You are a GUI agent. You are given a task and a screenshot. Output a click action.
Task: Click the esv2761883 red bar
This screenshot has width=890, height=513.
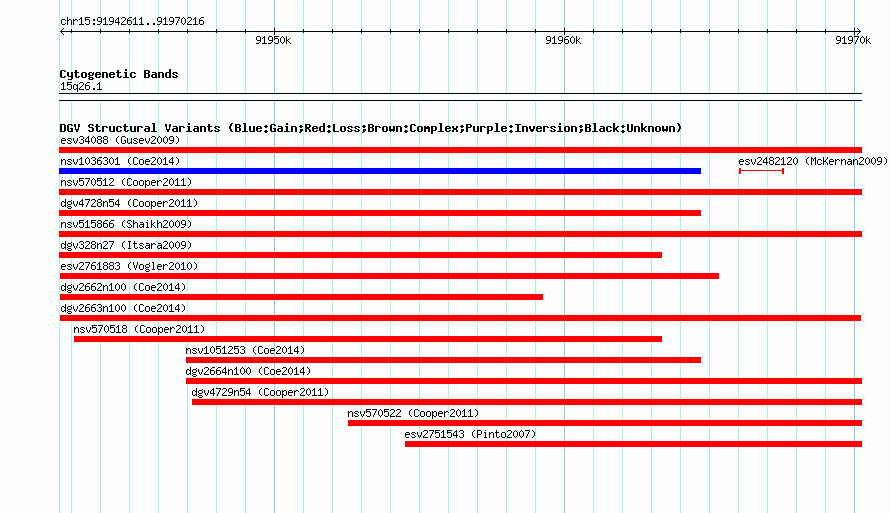(389, 276)
